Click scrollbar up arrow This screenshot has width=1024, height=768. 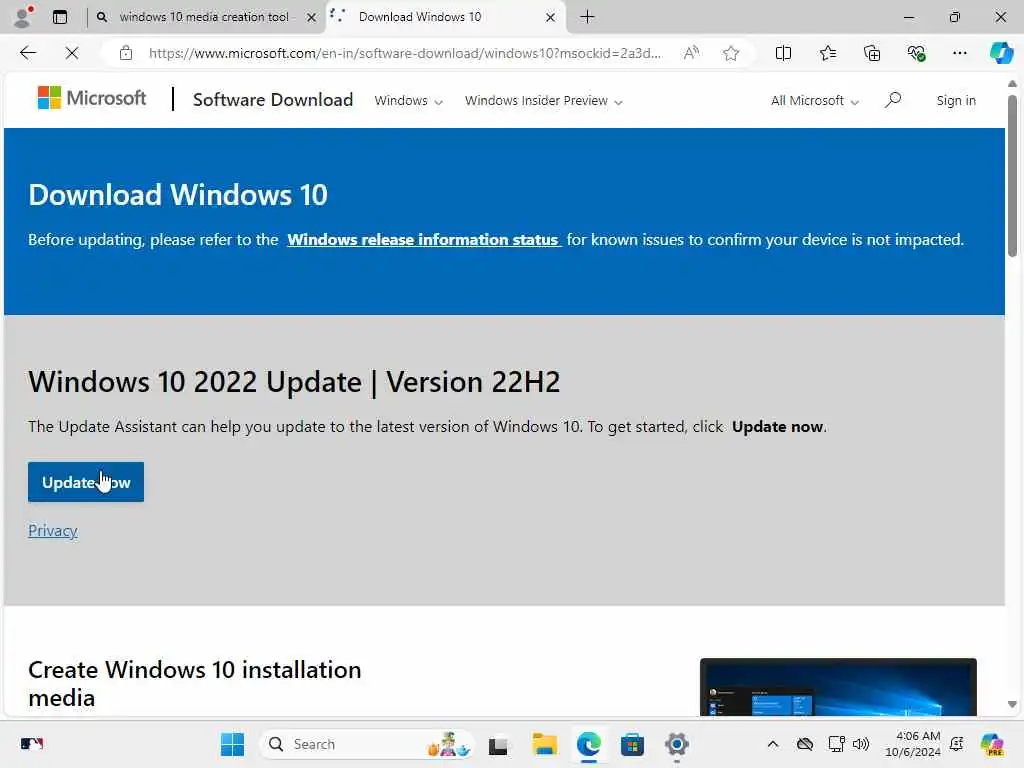pyautogui.click(x=1012, y=84)
